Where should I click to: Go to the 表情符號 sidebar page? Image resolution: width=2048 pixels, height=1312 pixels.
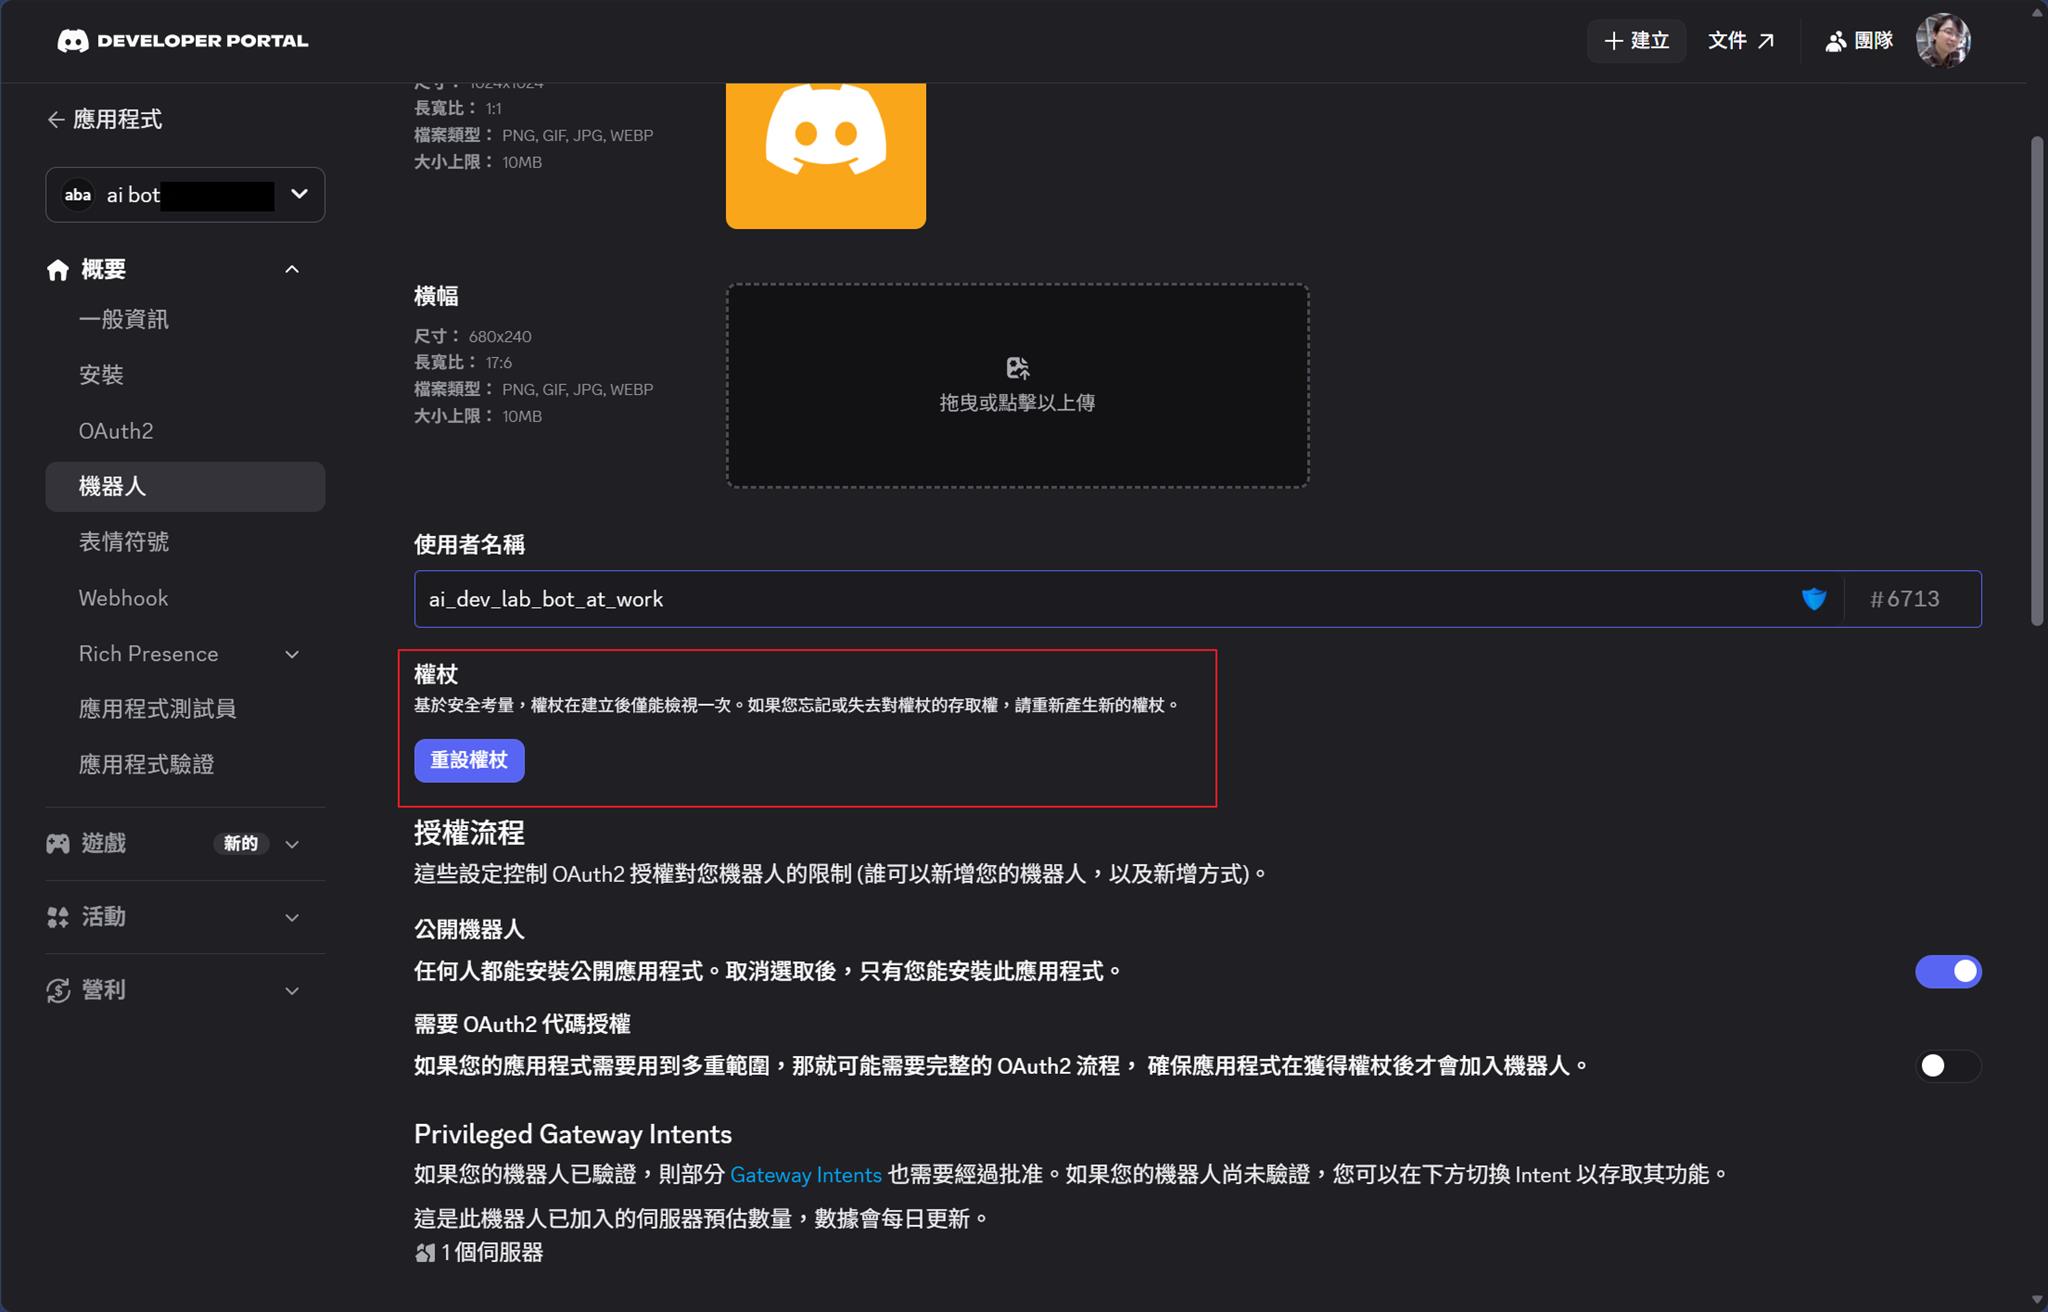point(124,542)
